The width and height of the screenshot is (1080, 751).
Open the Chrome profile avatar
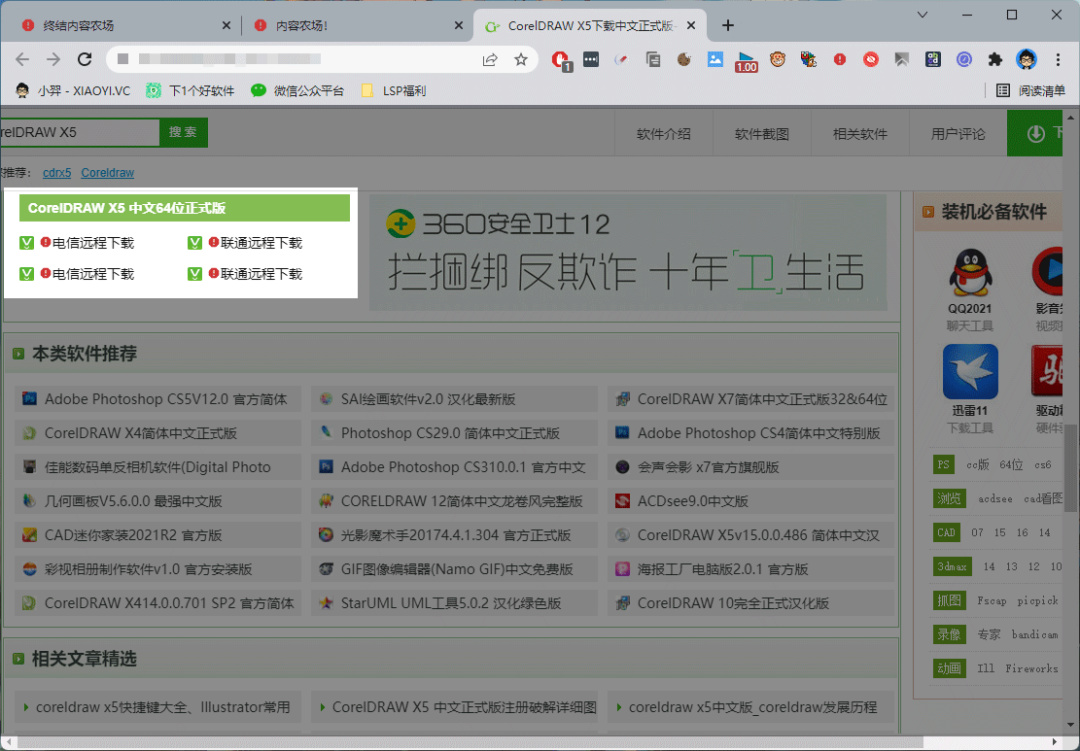click(x=1026, y=59)
